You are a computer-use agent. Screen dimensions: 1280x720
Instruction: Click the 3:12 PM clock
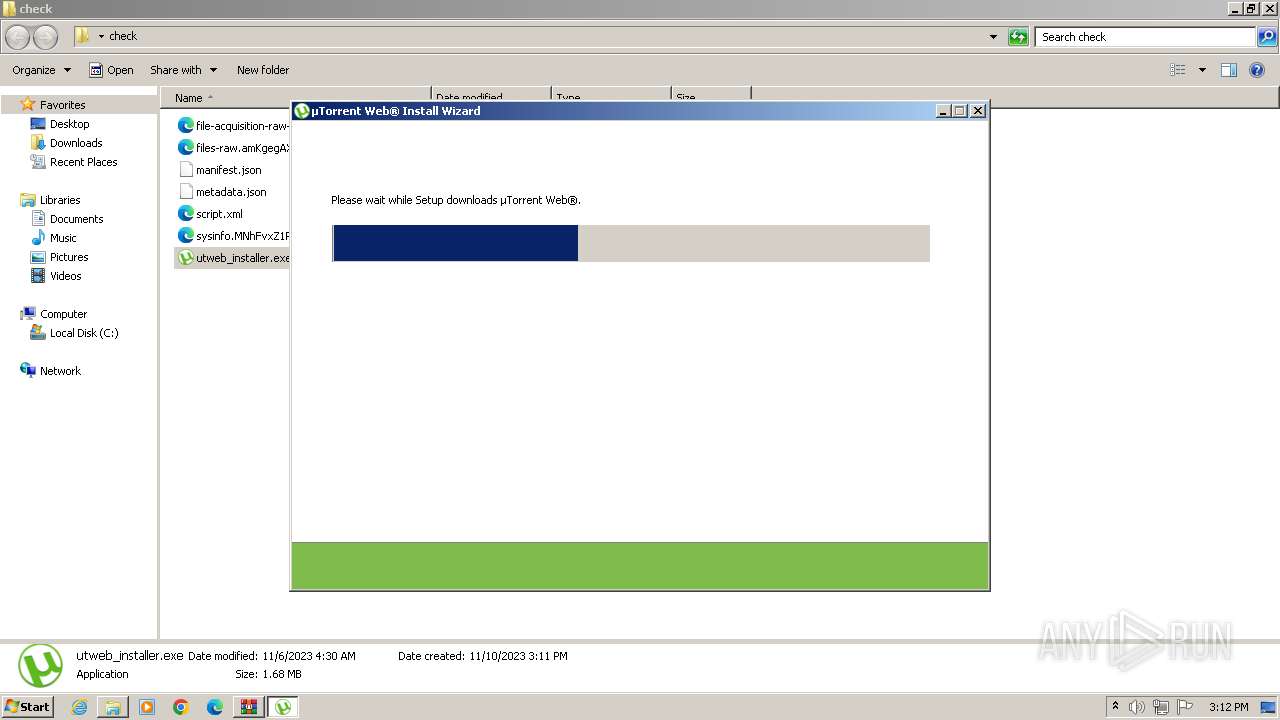1228,707
